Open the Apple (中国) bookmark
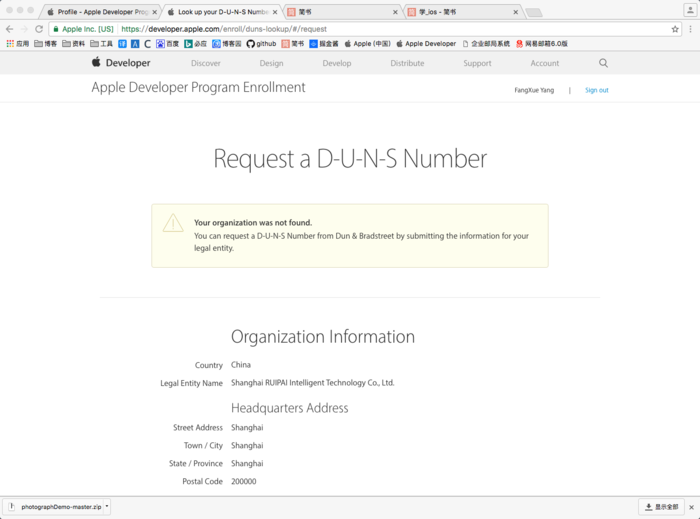This screenshot has height=519, width=700. coord(367,44)
